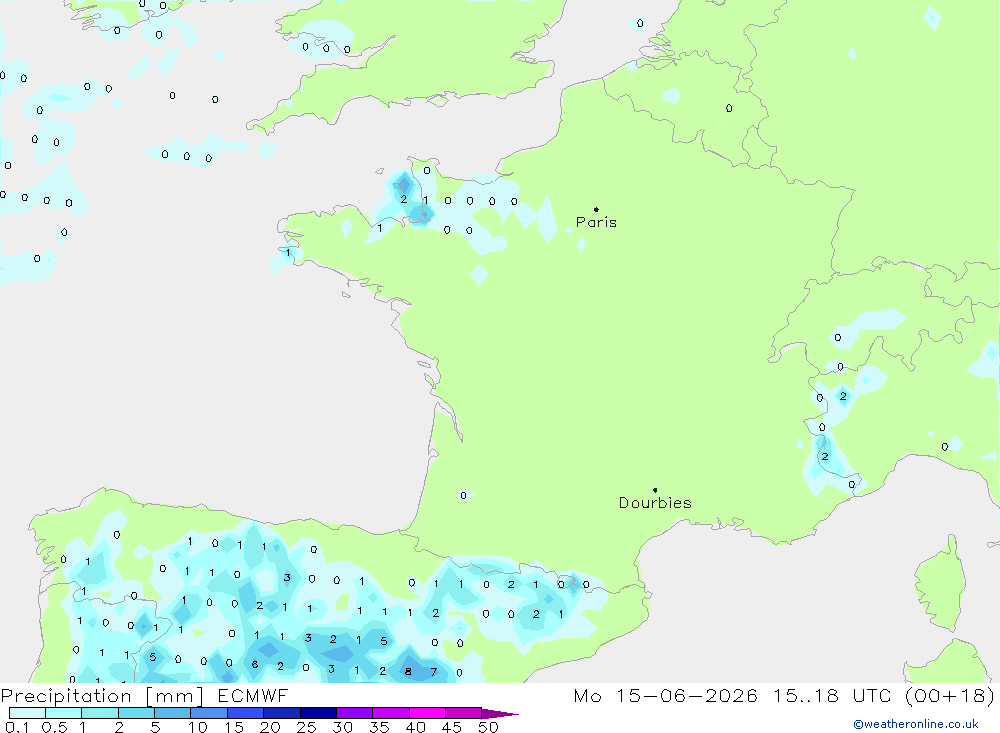The height and width of the screenshot is (733, 1000).
Task: Click the '15..18 UTC' time range text
Action: (x=832, y=695)
